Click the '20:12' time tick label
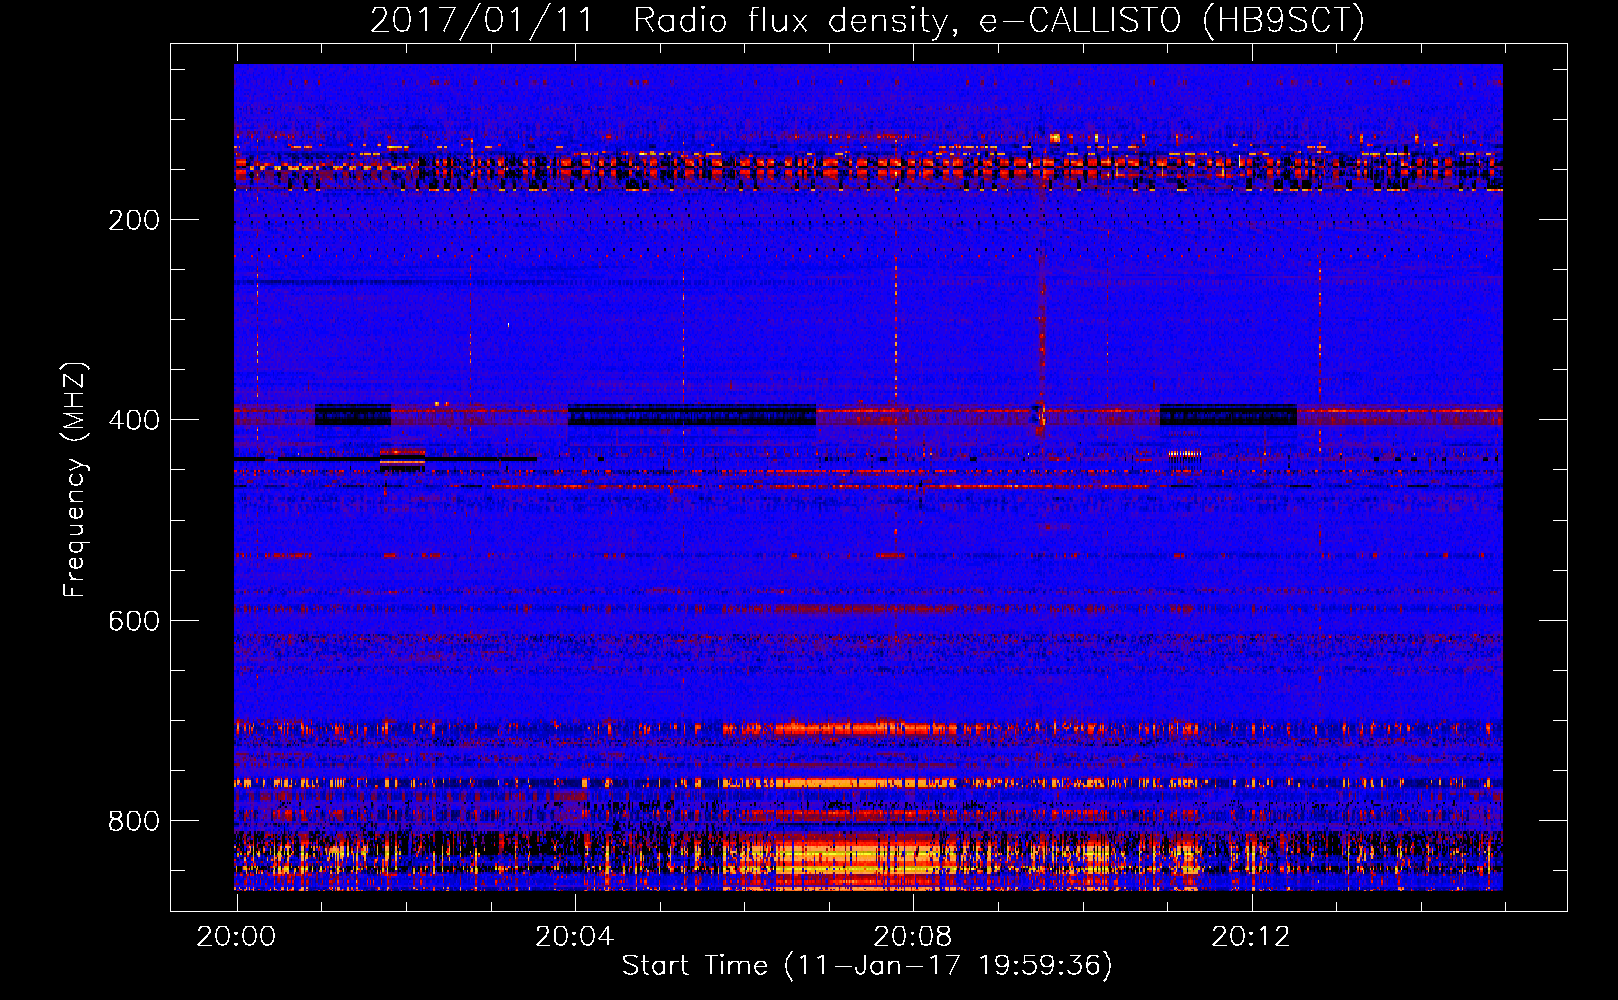This screenshot has height=1000, width=1618. pos(1251,937)
